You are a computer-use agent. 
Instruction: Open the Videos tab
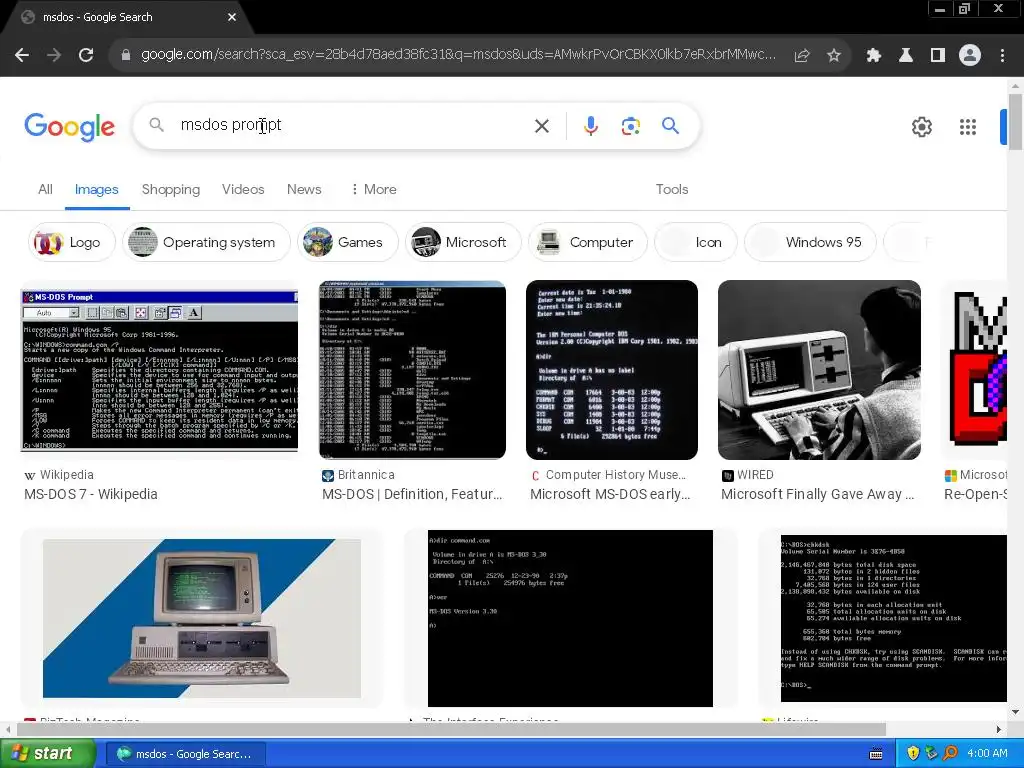(x=243, y=189)
